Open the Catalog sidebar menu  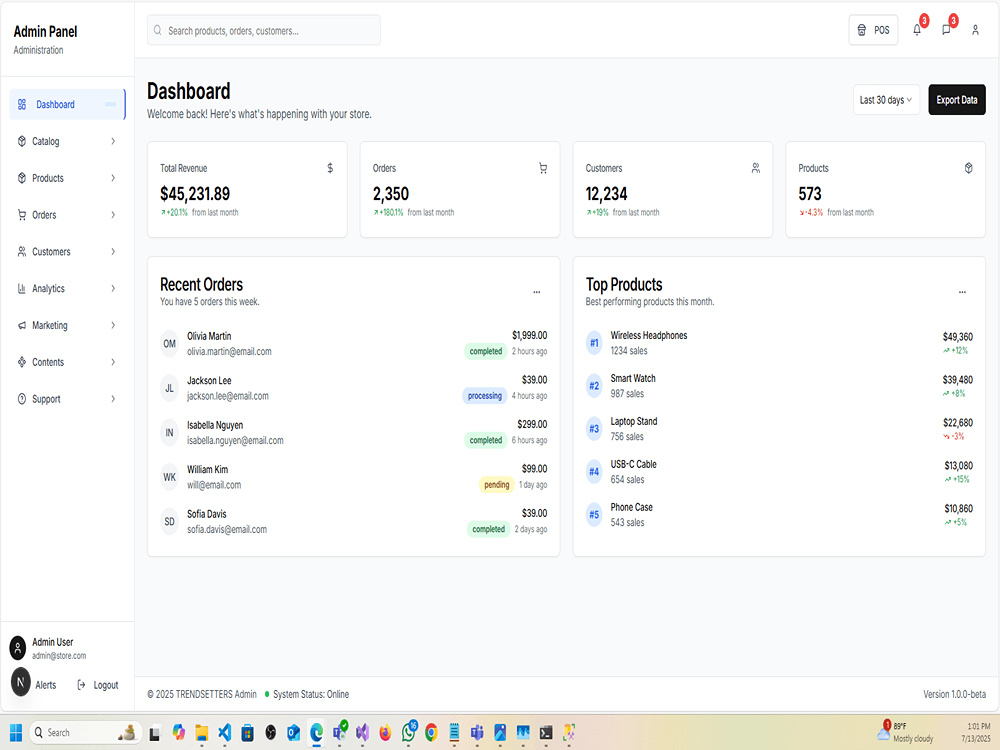pos(67,142)
